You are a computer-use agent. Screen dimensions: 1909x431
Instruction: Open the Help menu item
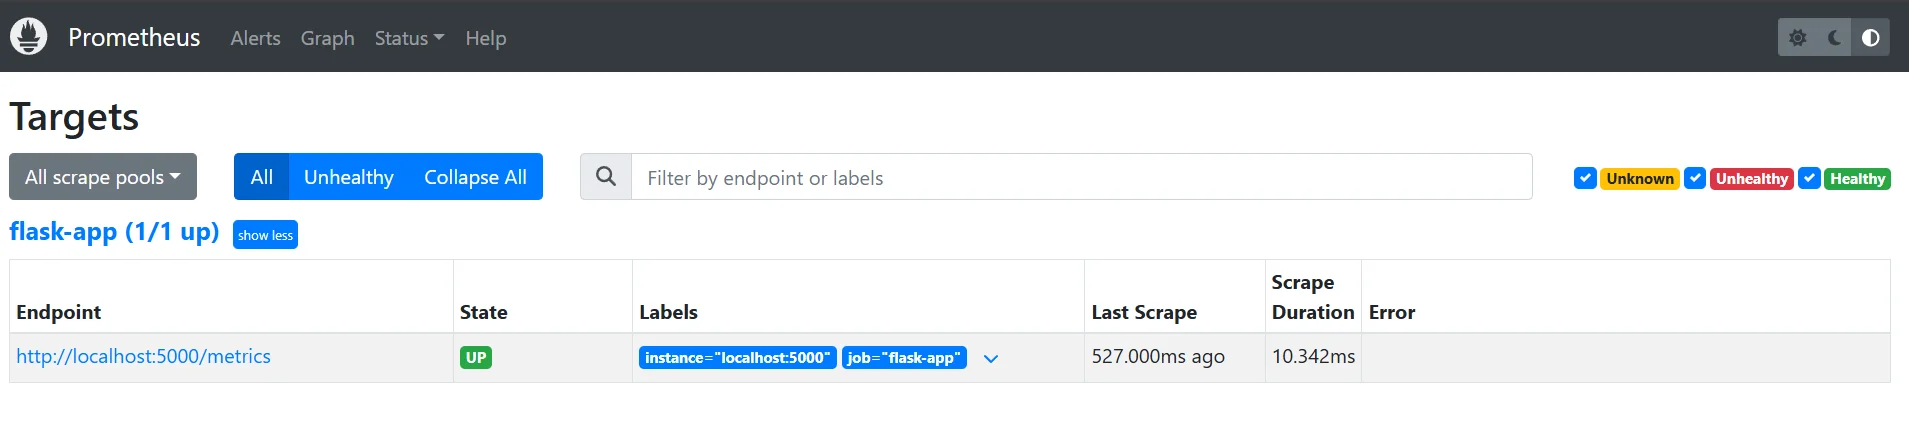[485, 38]
